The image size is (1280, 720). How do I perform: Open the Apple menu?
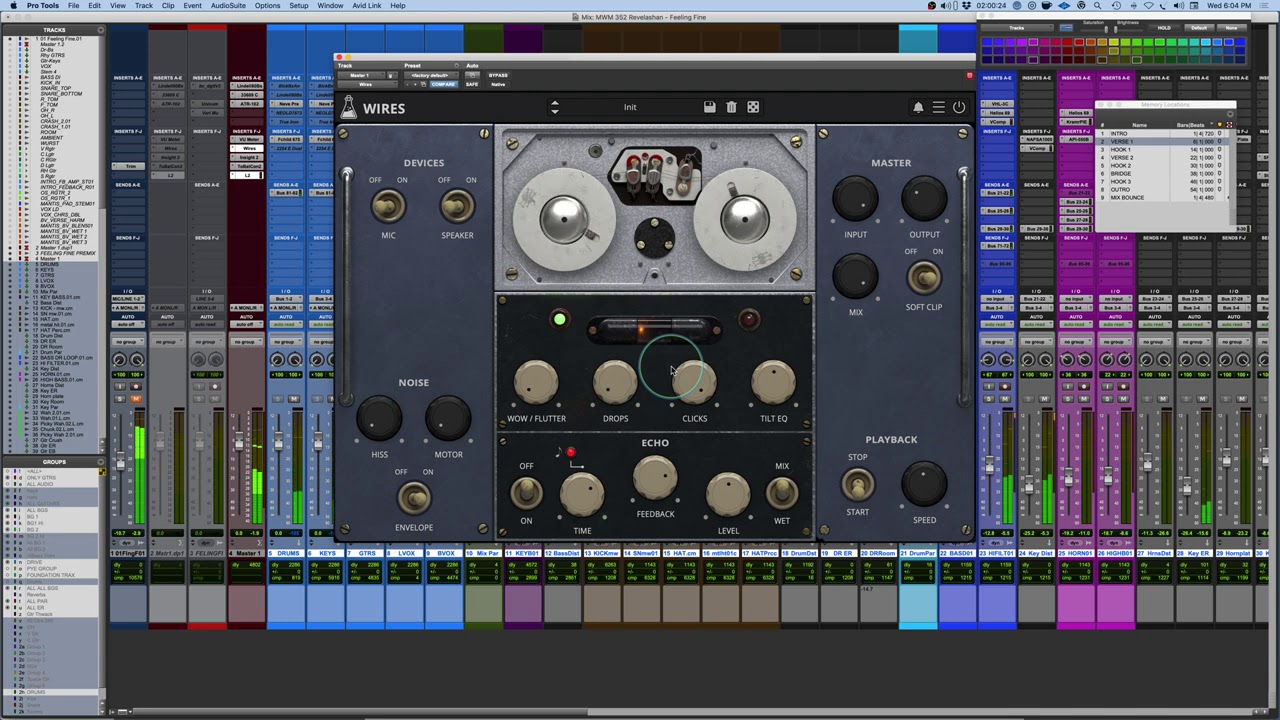(13, 5)
